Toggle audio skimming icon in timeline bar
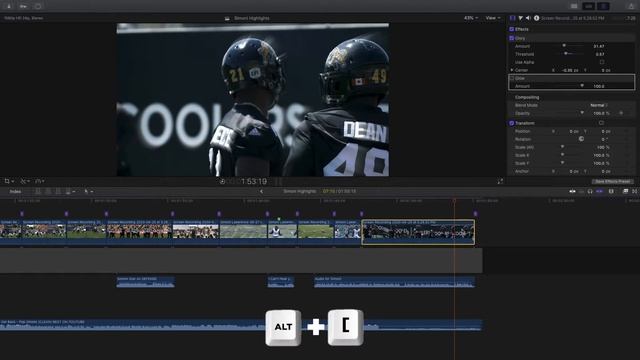The width and height of the screenshot is (640, 360). [582, 191]
